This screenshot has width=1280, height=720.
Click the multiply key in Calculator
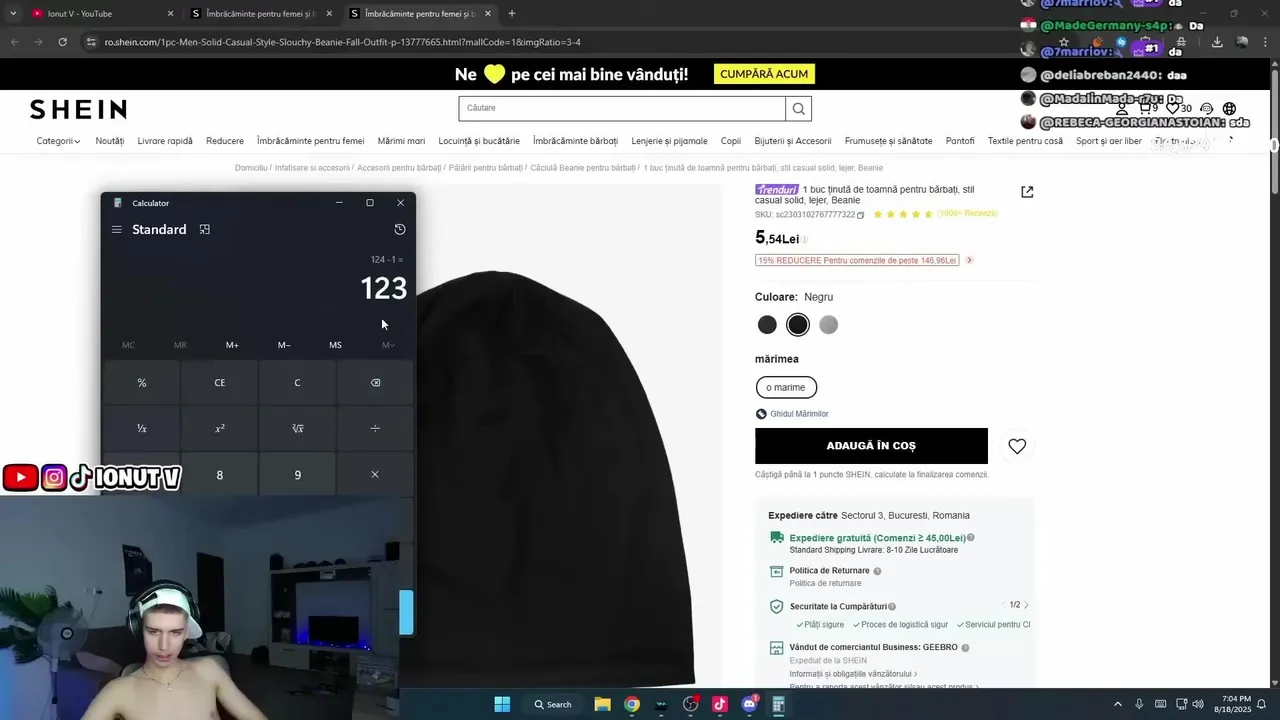coord(375,474)
